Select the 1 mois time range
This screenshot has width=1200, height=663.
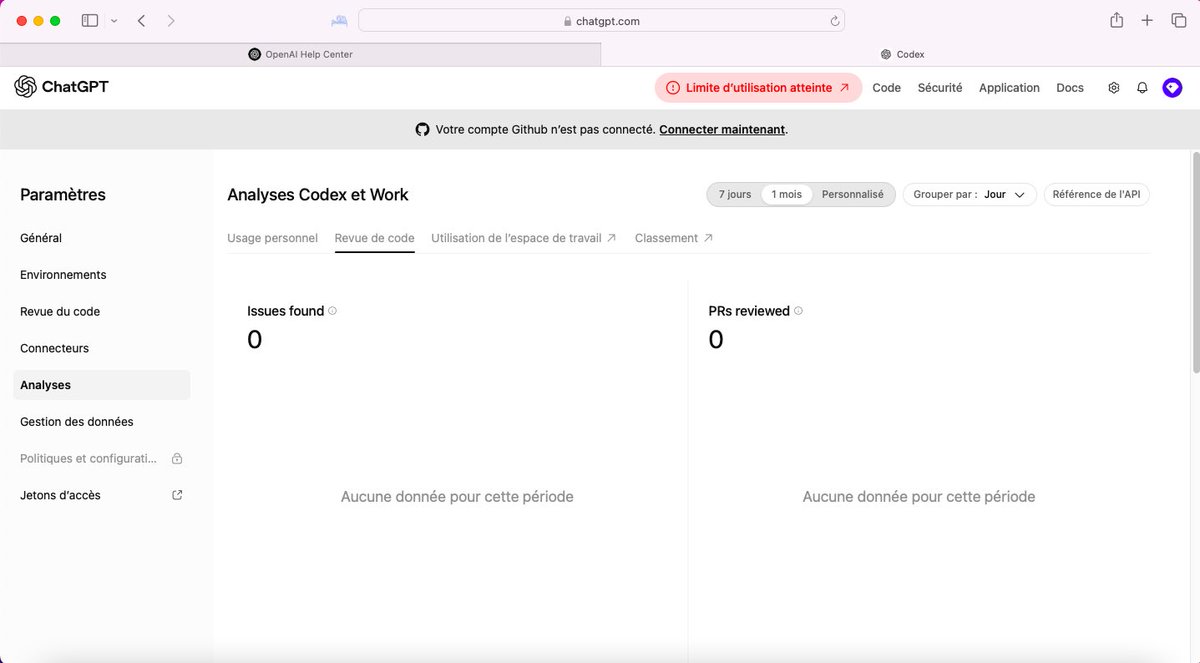[787, 194]
